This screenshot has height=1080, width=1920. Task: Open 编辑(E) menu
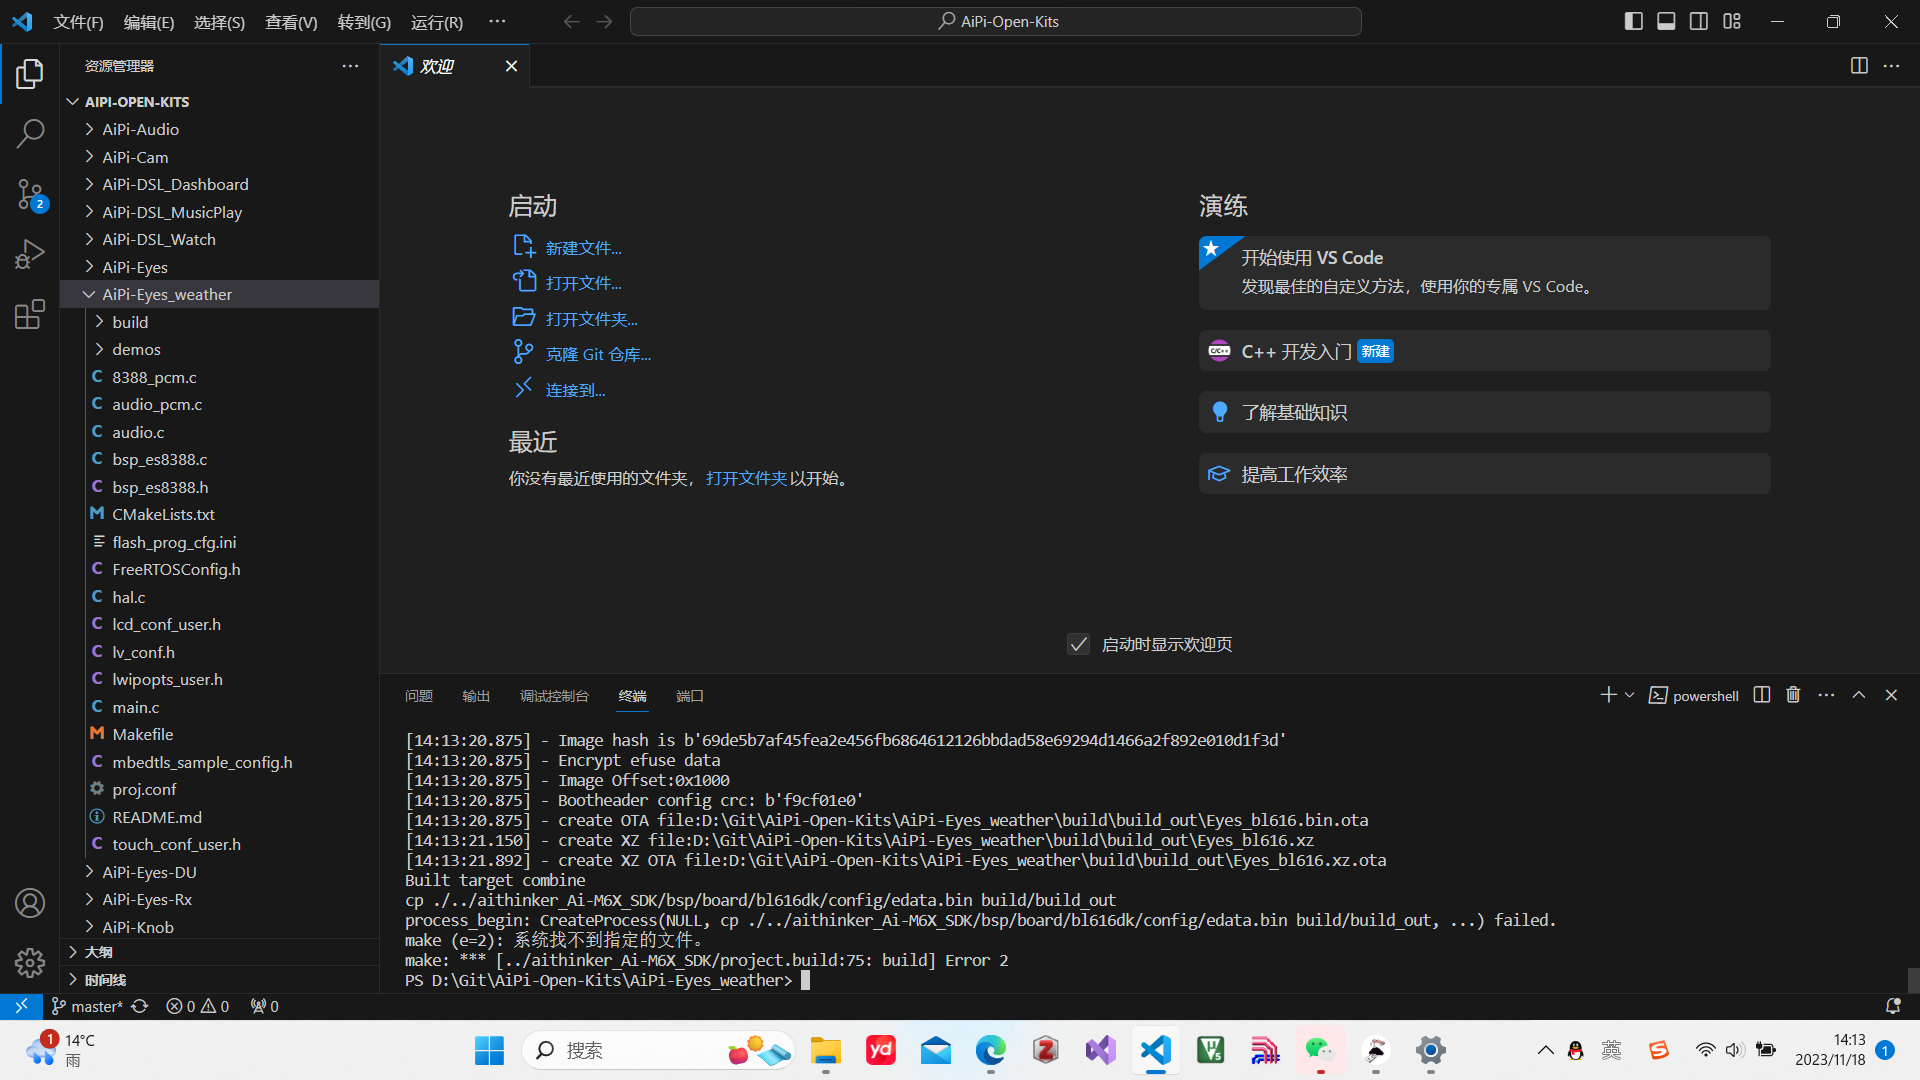149,22
